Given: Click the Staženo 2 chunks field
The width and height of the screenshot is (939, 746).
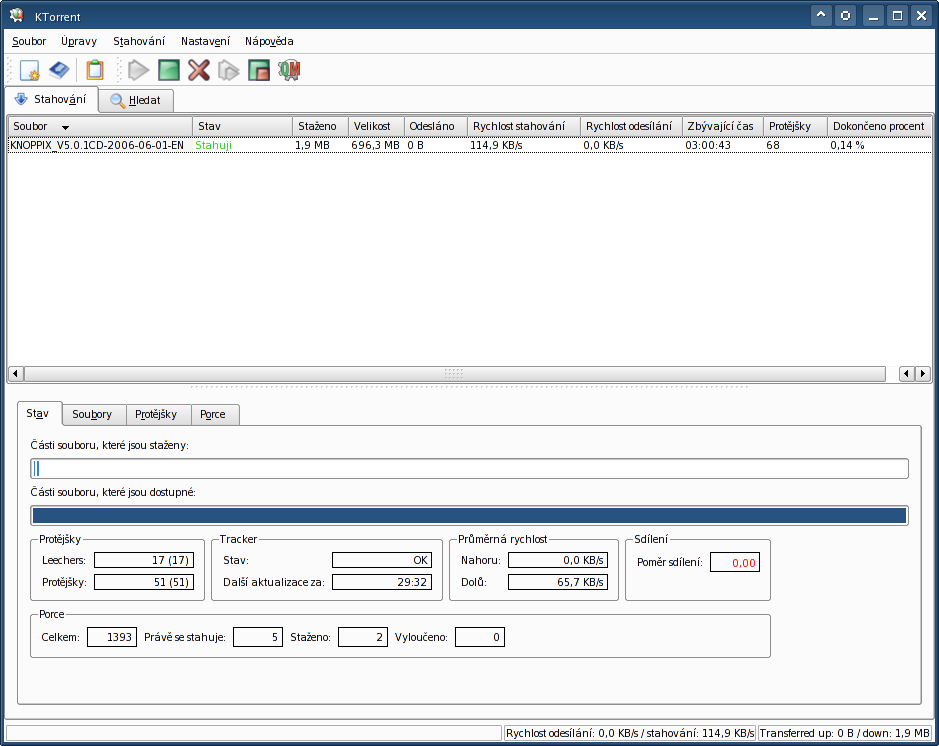Looking at the screenshot, I should click(363, 637).
